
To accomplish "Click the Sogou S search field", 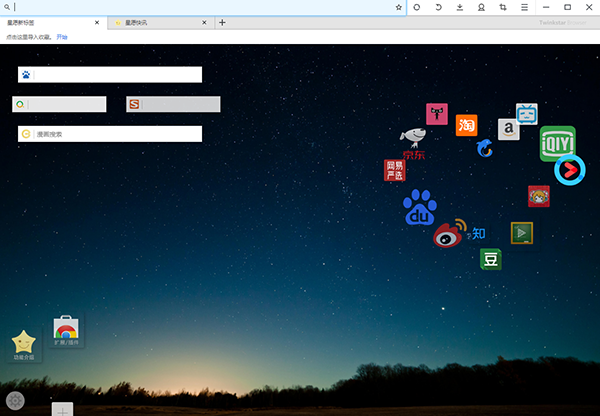I will click(x=173, y=104).
